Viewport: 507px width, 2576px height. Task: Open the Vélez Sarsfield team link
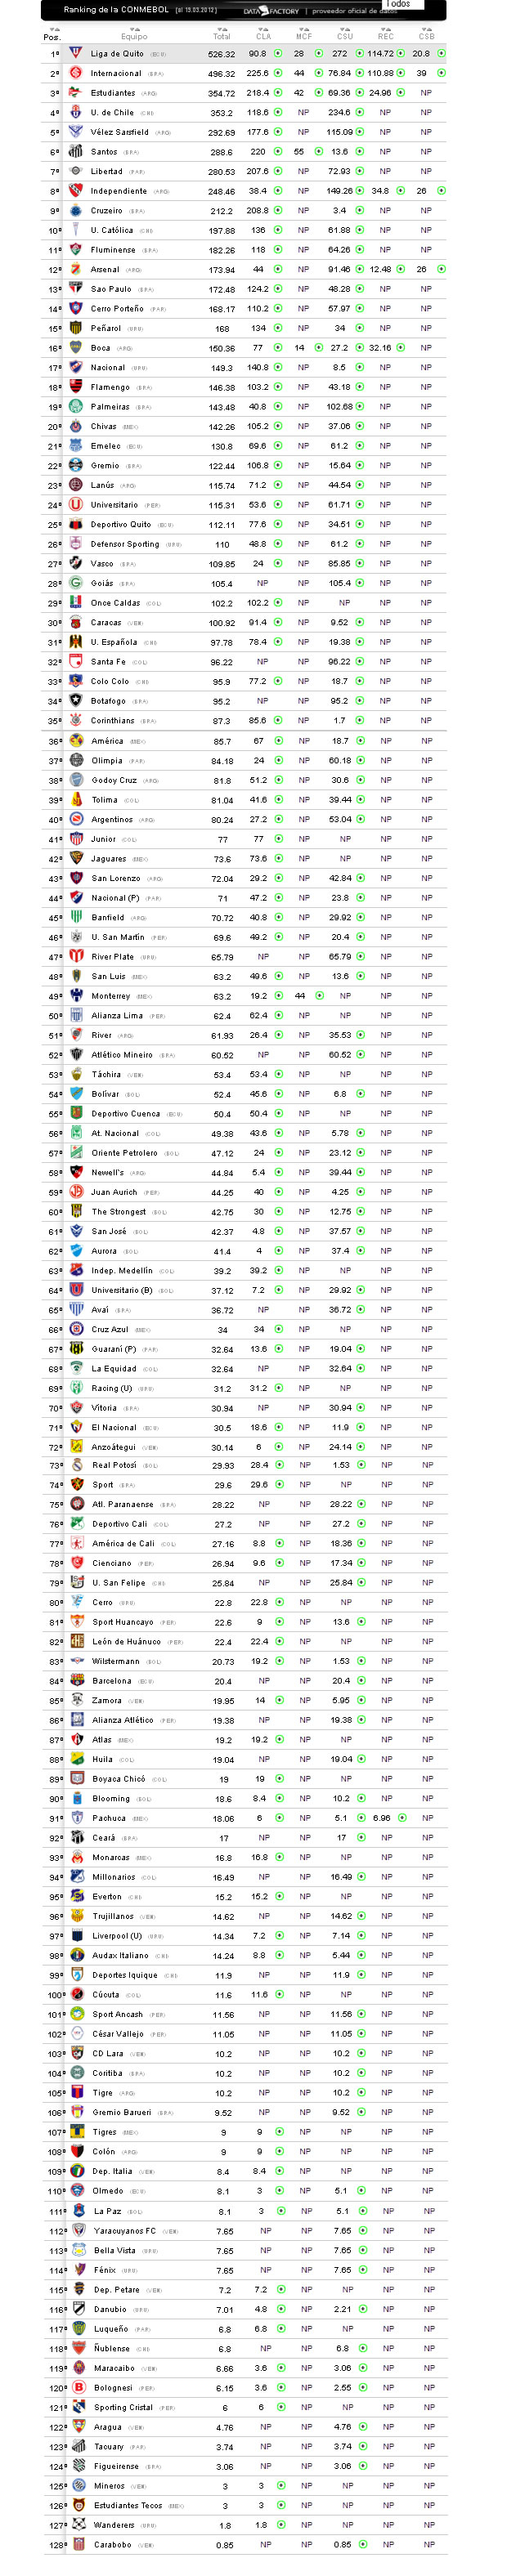coord(119,132)
